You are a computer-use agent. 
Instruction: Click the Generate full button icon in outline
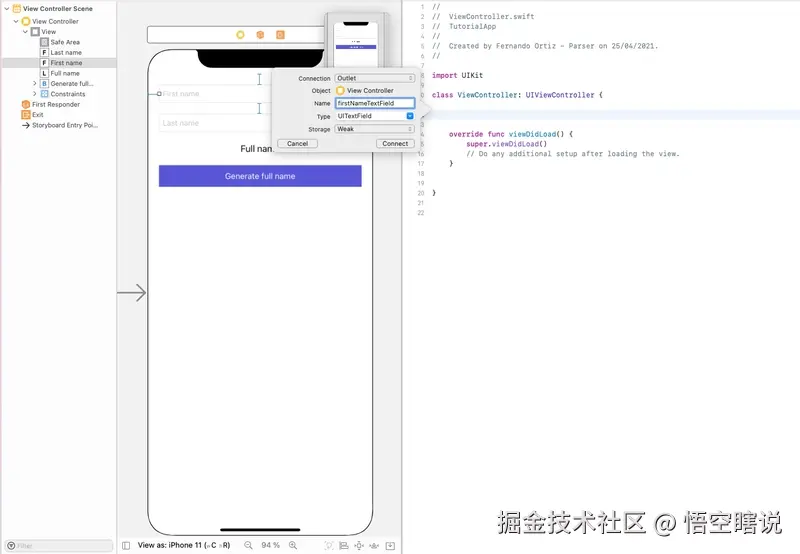[44, 83]
